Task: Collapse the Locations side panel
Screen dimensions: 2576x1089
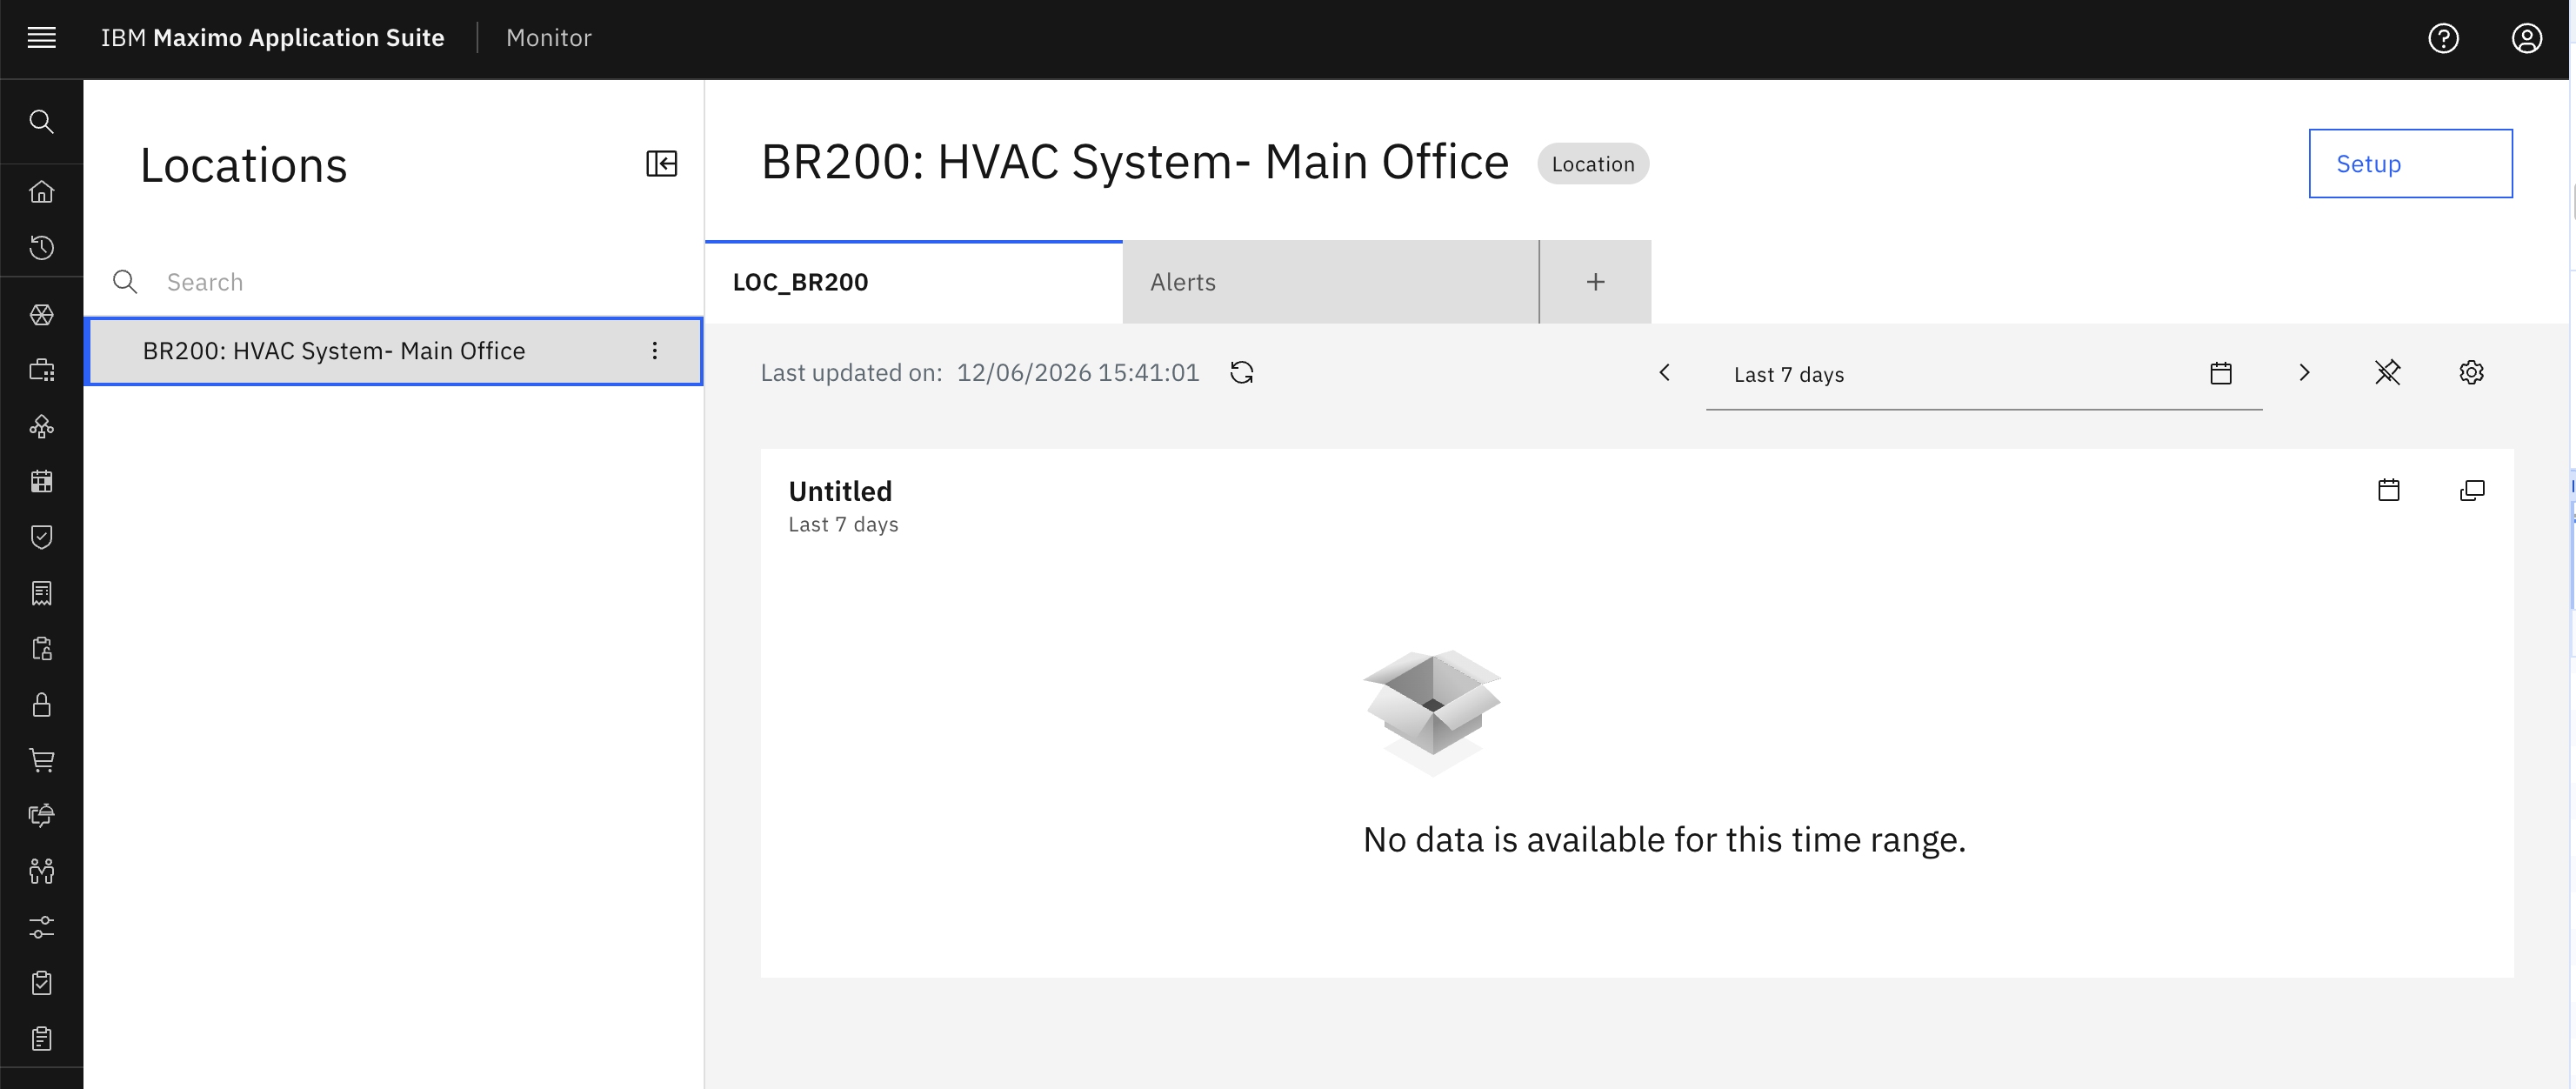Action: 661,164
